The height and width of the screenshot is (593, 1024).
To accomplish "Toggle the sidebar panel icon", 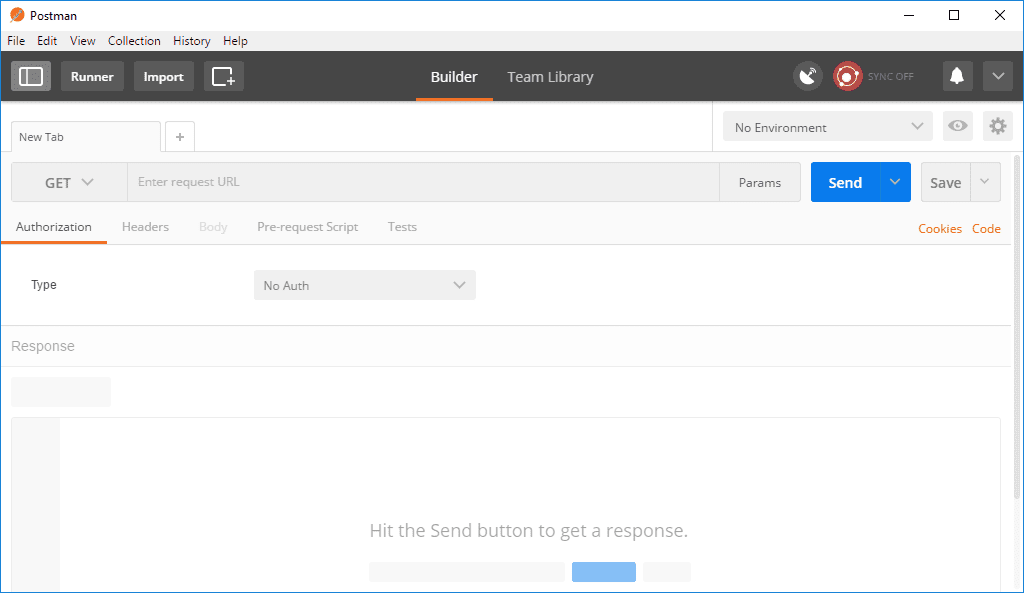I will click(x=31, y=76).
